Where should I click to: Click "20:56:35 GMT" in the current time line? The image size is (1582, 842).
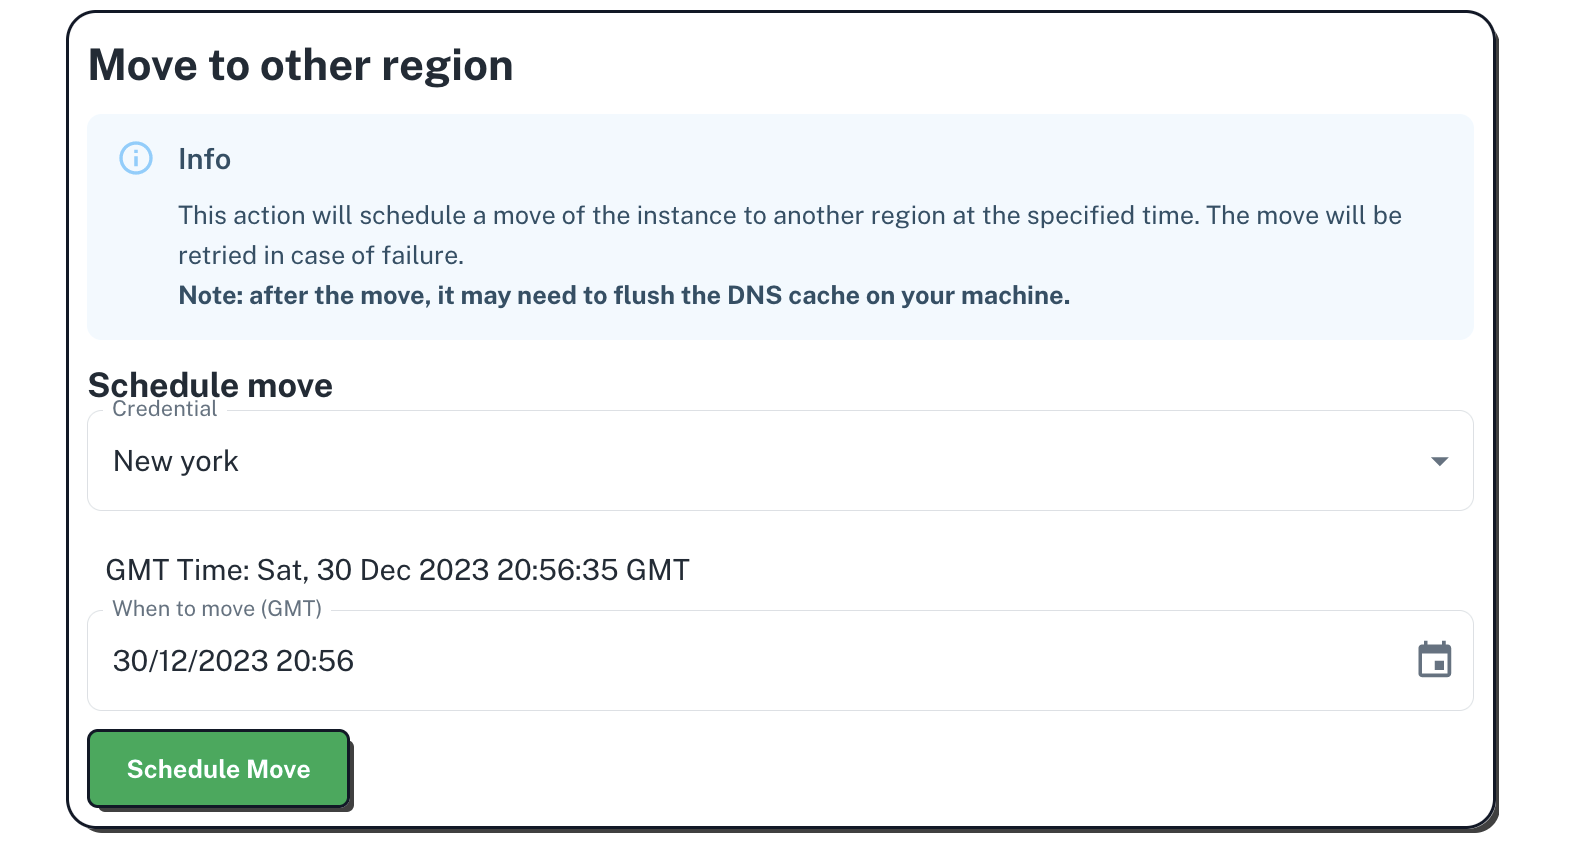(593, 570)
